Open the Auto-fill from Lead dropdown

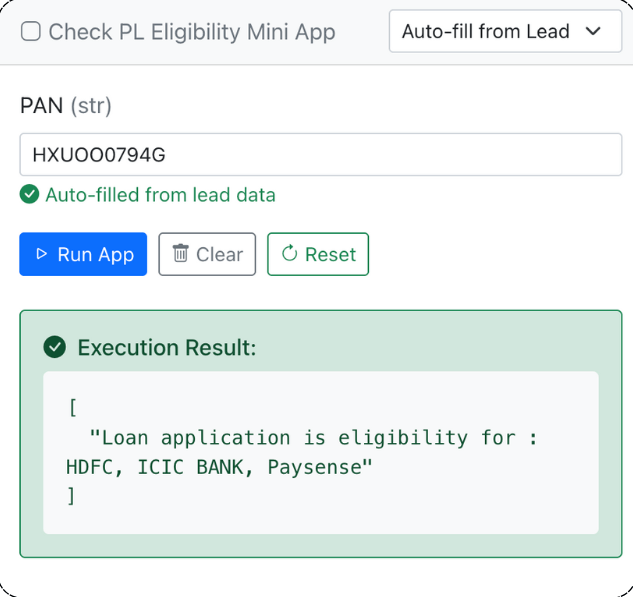(505, 31)
